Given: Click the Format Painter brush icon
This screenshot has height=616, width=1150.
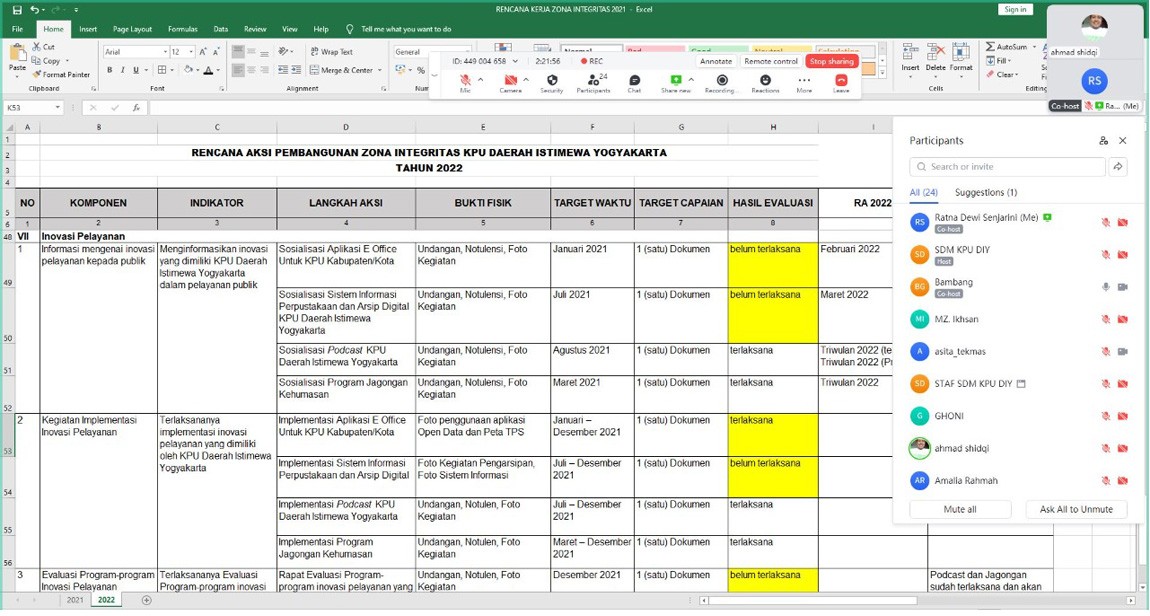Looking at the screenshot, I should pyautogui.click(x=37, y=74).
